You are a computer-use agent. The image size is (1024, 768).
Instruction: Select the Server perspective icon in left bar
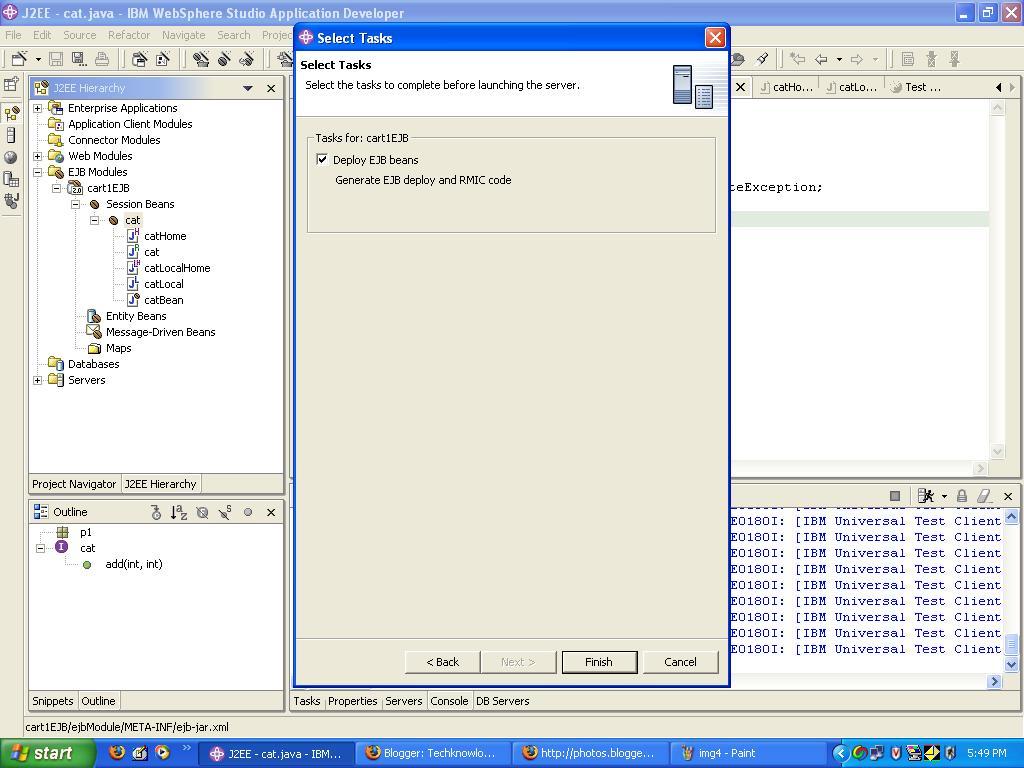[11, 135]
